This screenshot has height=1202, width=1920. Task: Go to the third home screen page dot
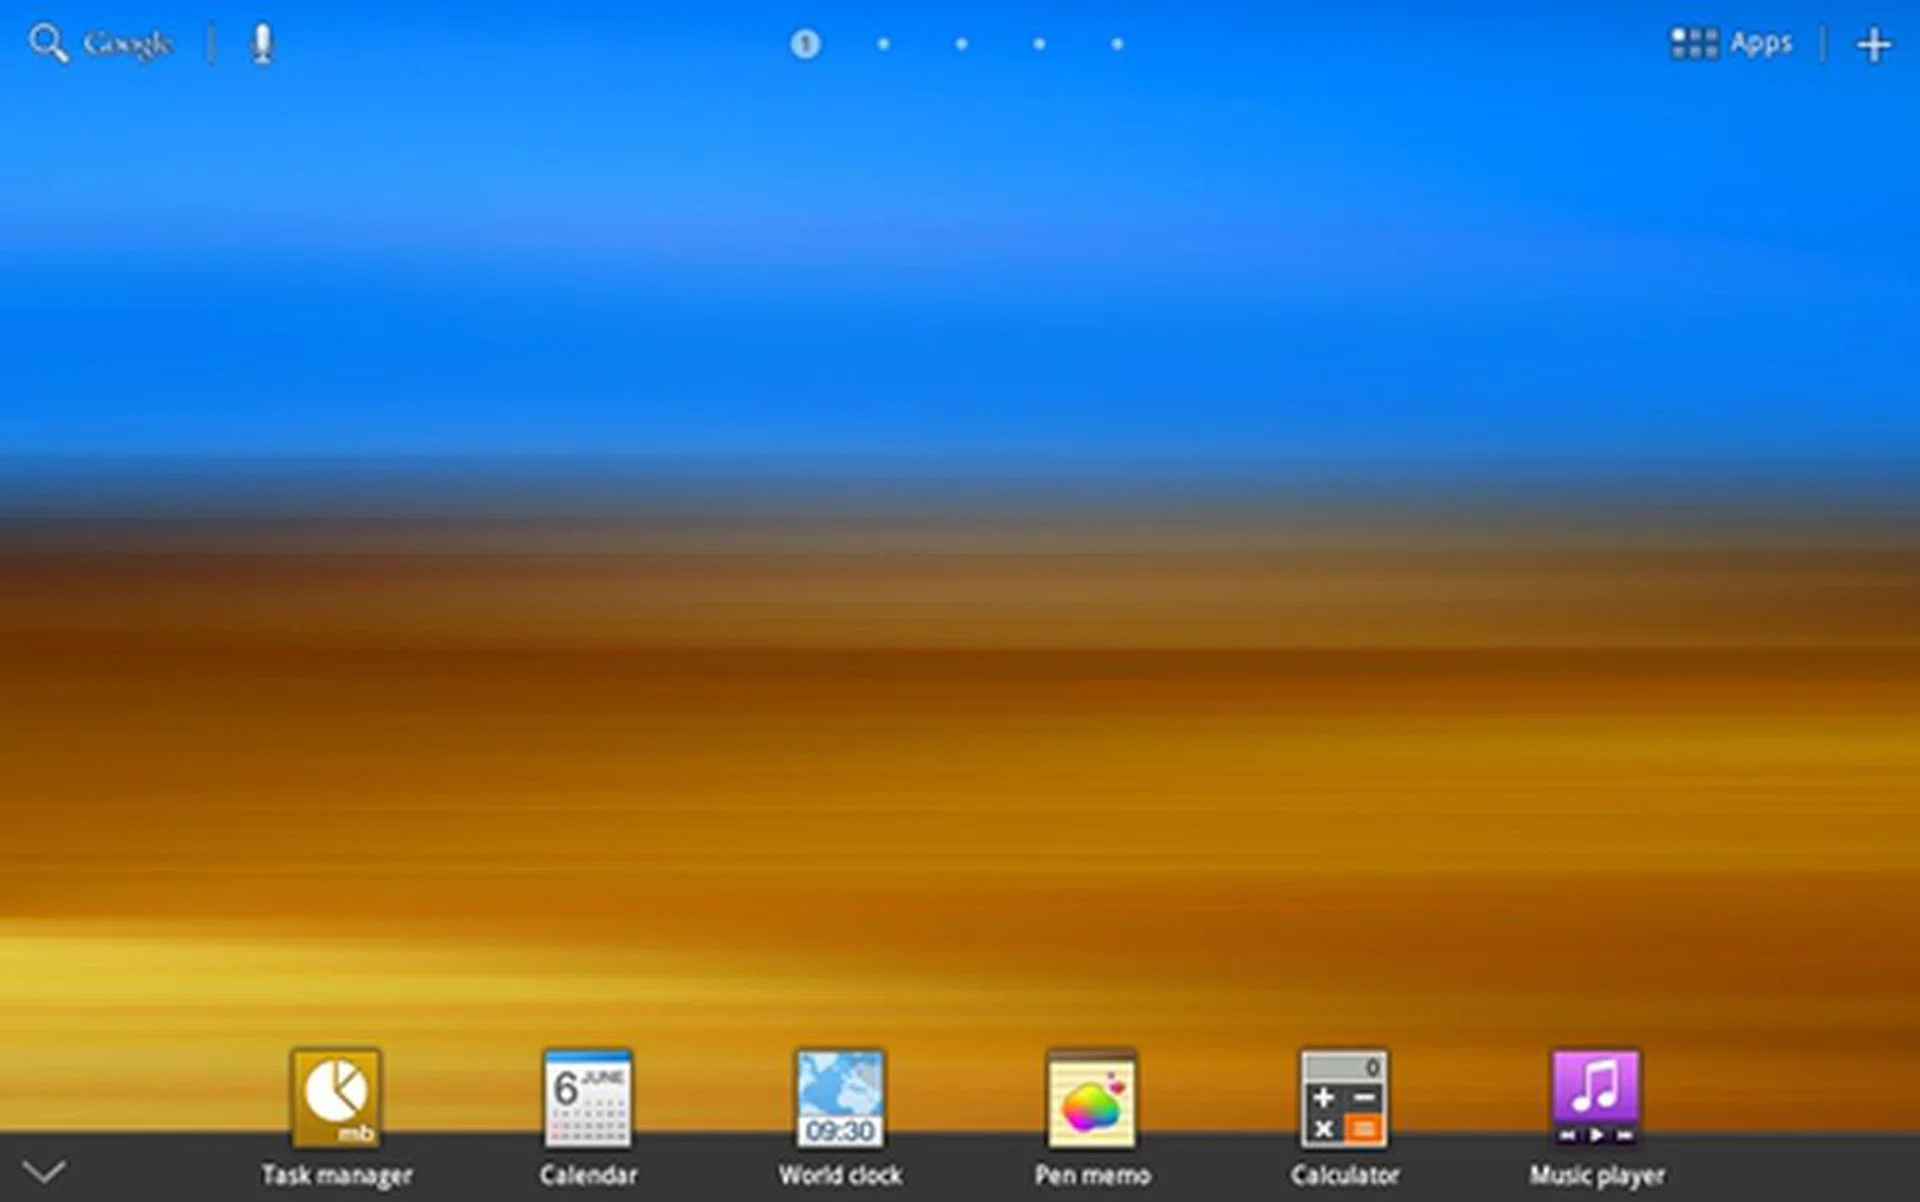[961, 44]
